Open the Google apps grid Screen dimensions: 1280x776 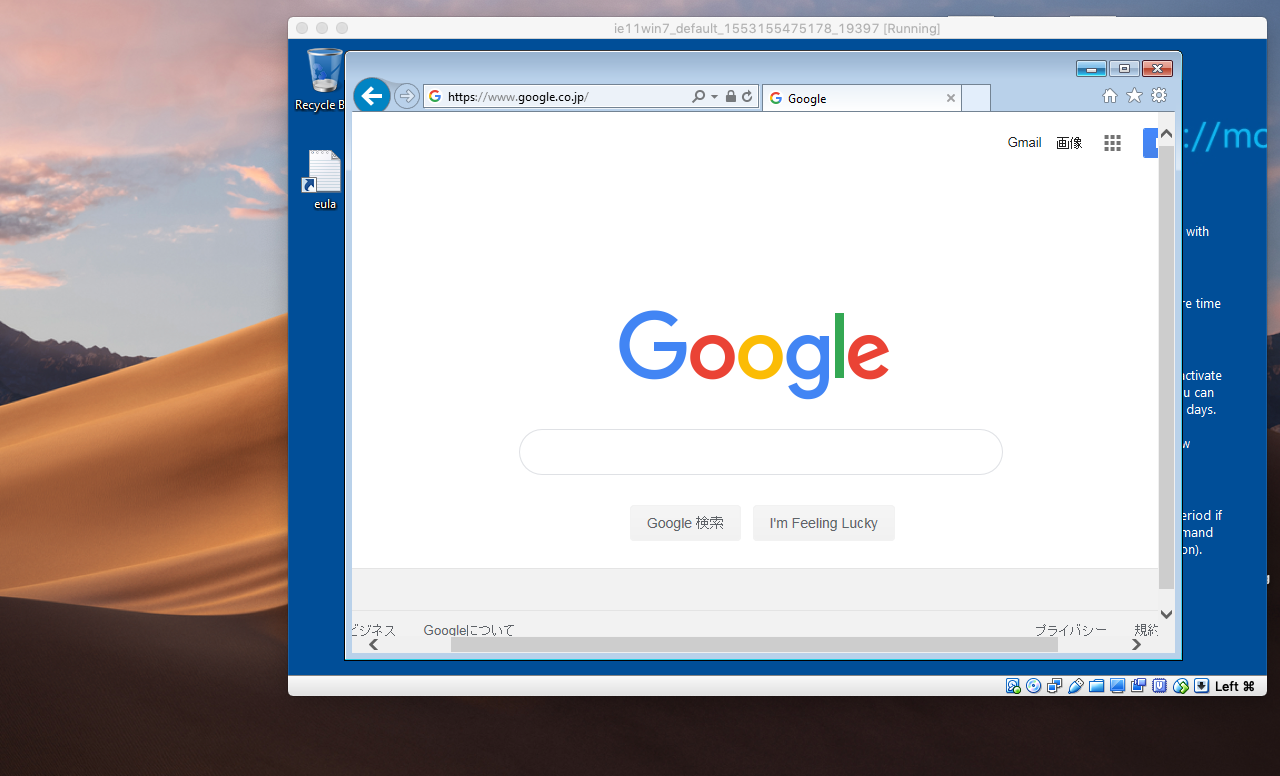coord(1112,143)
